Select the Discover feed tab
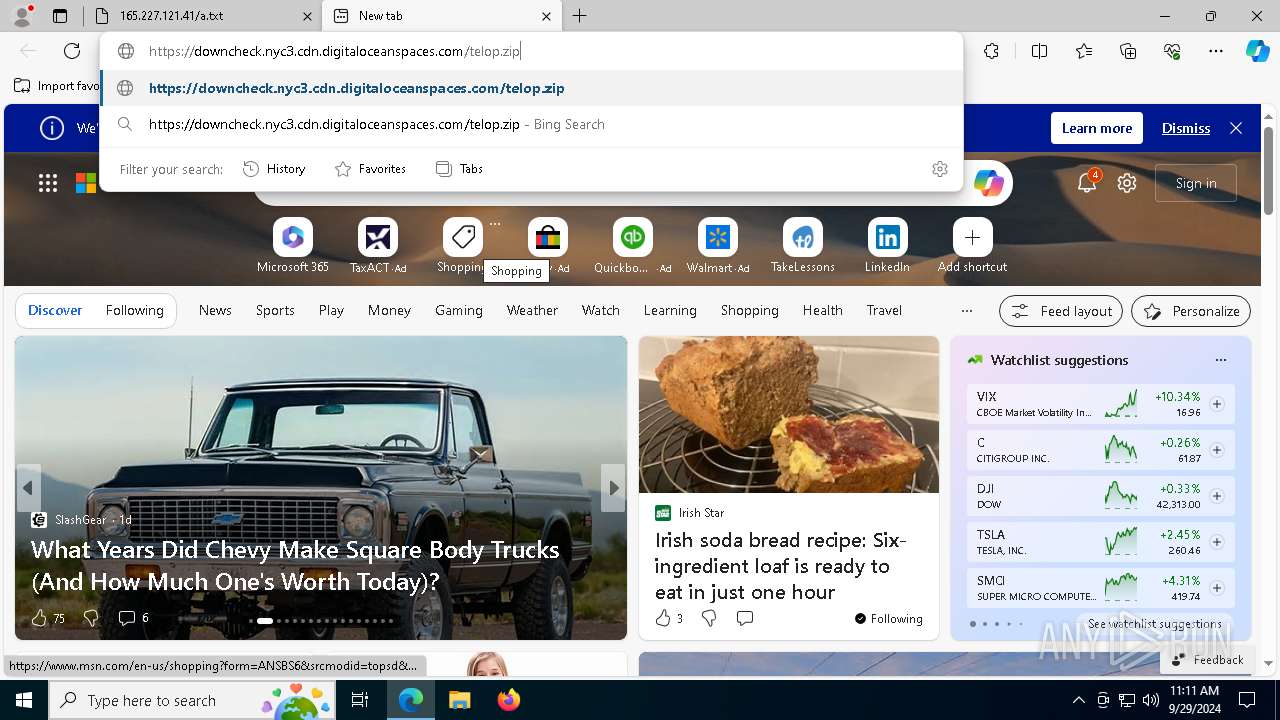Image resolution: width=1280 pixels, height=720 pixels. [55, 311]
